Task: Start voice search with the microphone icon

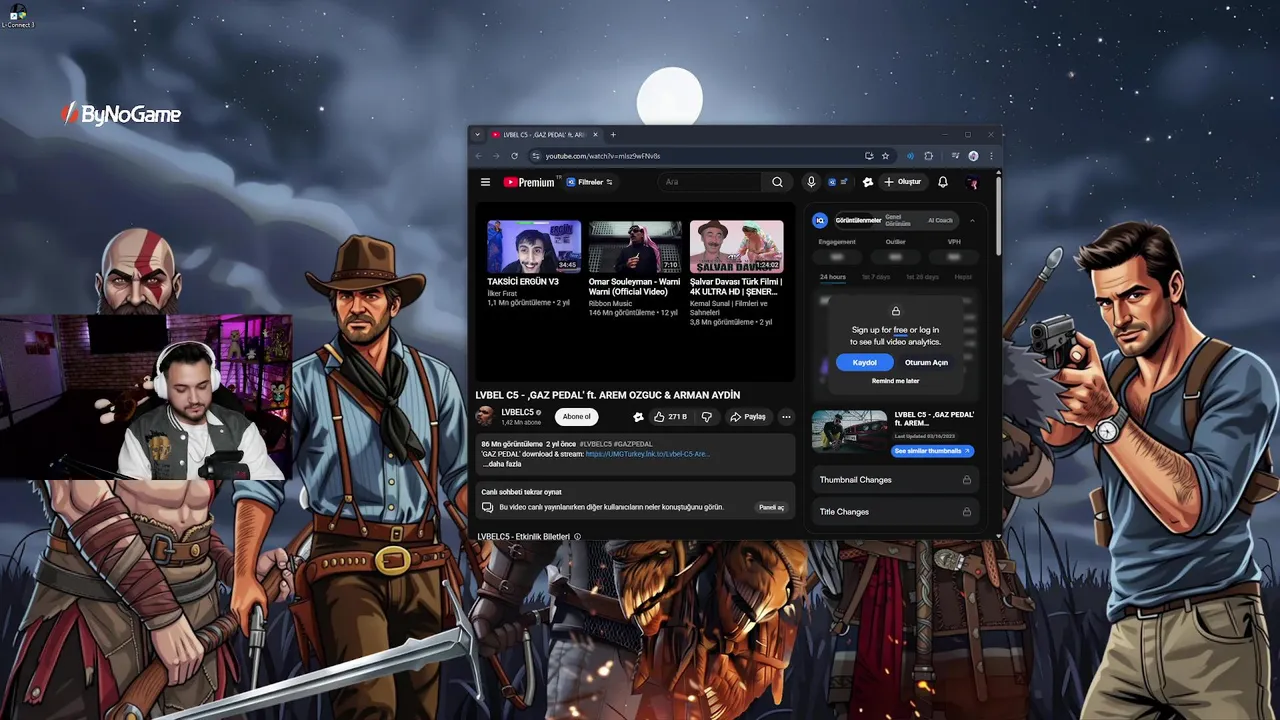Action: [811, 182]
